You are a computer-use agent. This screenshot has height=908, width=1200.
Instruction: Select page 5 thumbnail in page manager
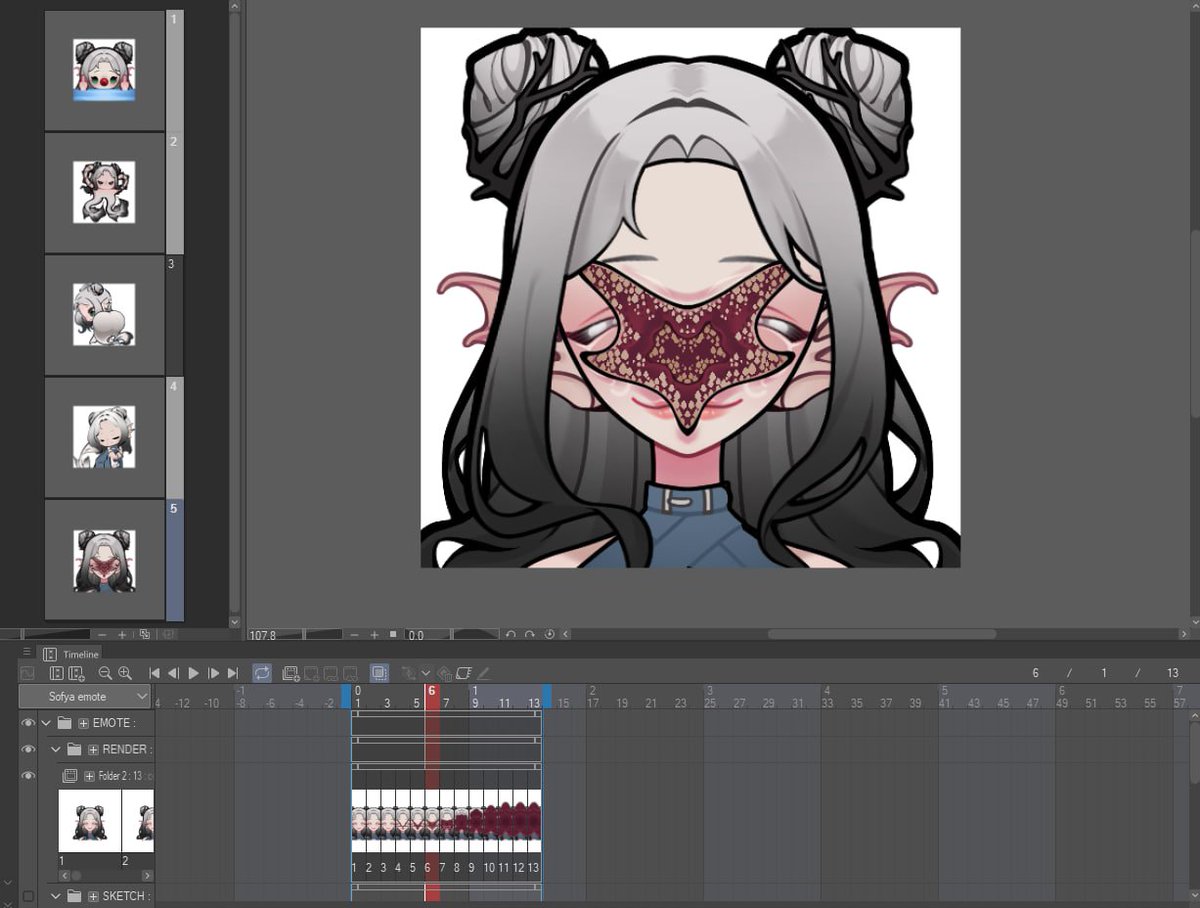pyautogui.click(x=104, y=559)
